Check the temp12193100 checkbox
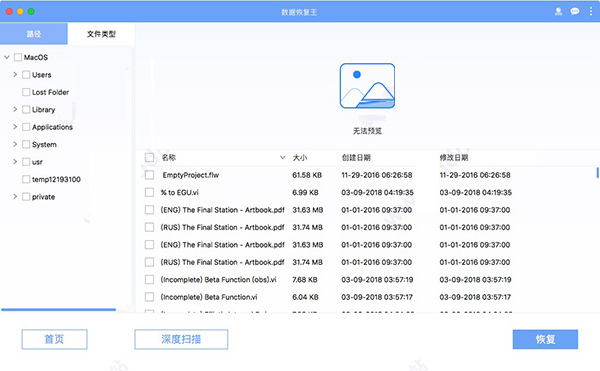600x371 pixels. pos(26,179)
